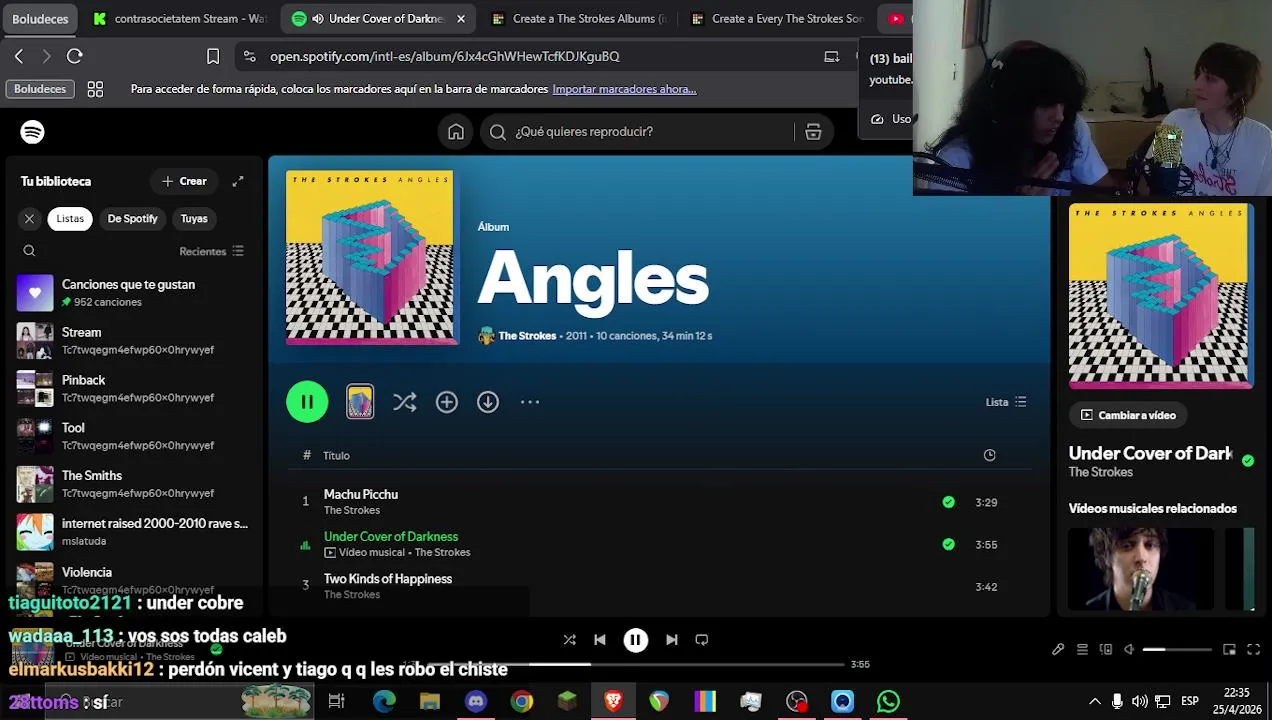The width and height of the screenshot is (1272, 720).
Task: Open the Violencia playlist
Action: pos(134,580)
